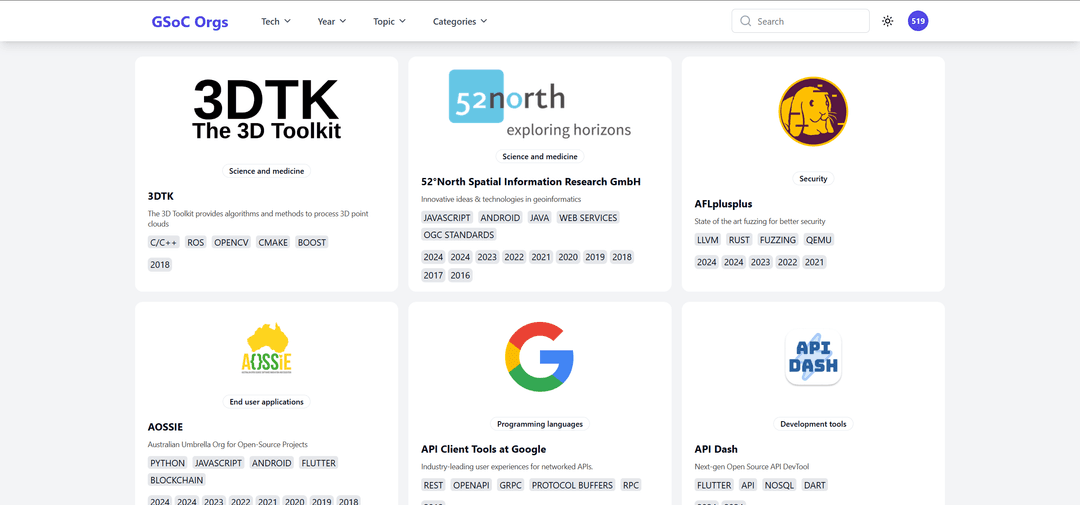This screenshot has width=1080, height=505.
Task: Click 'Australian Umbrella Org' description text
Action: pos(227,444)
